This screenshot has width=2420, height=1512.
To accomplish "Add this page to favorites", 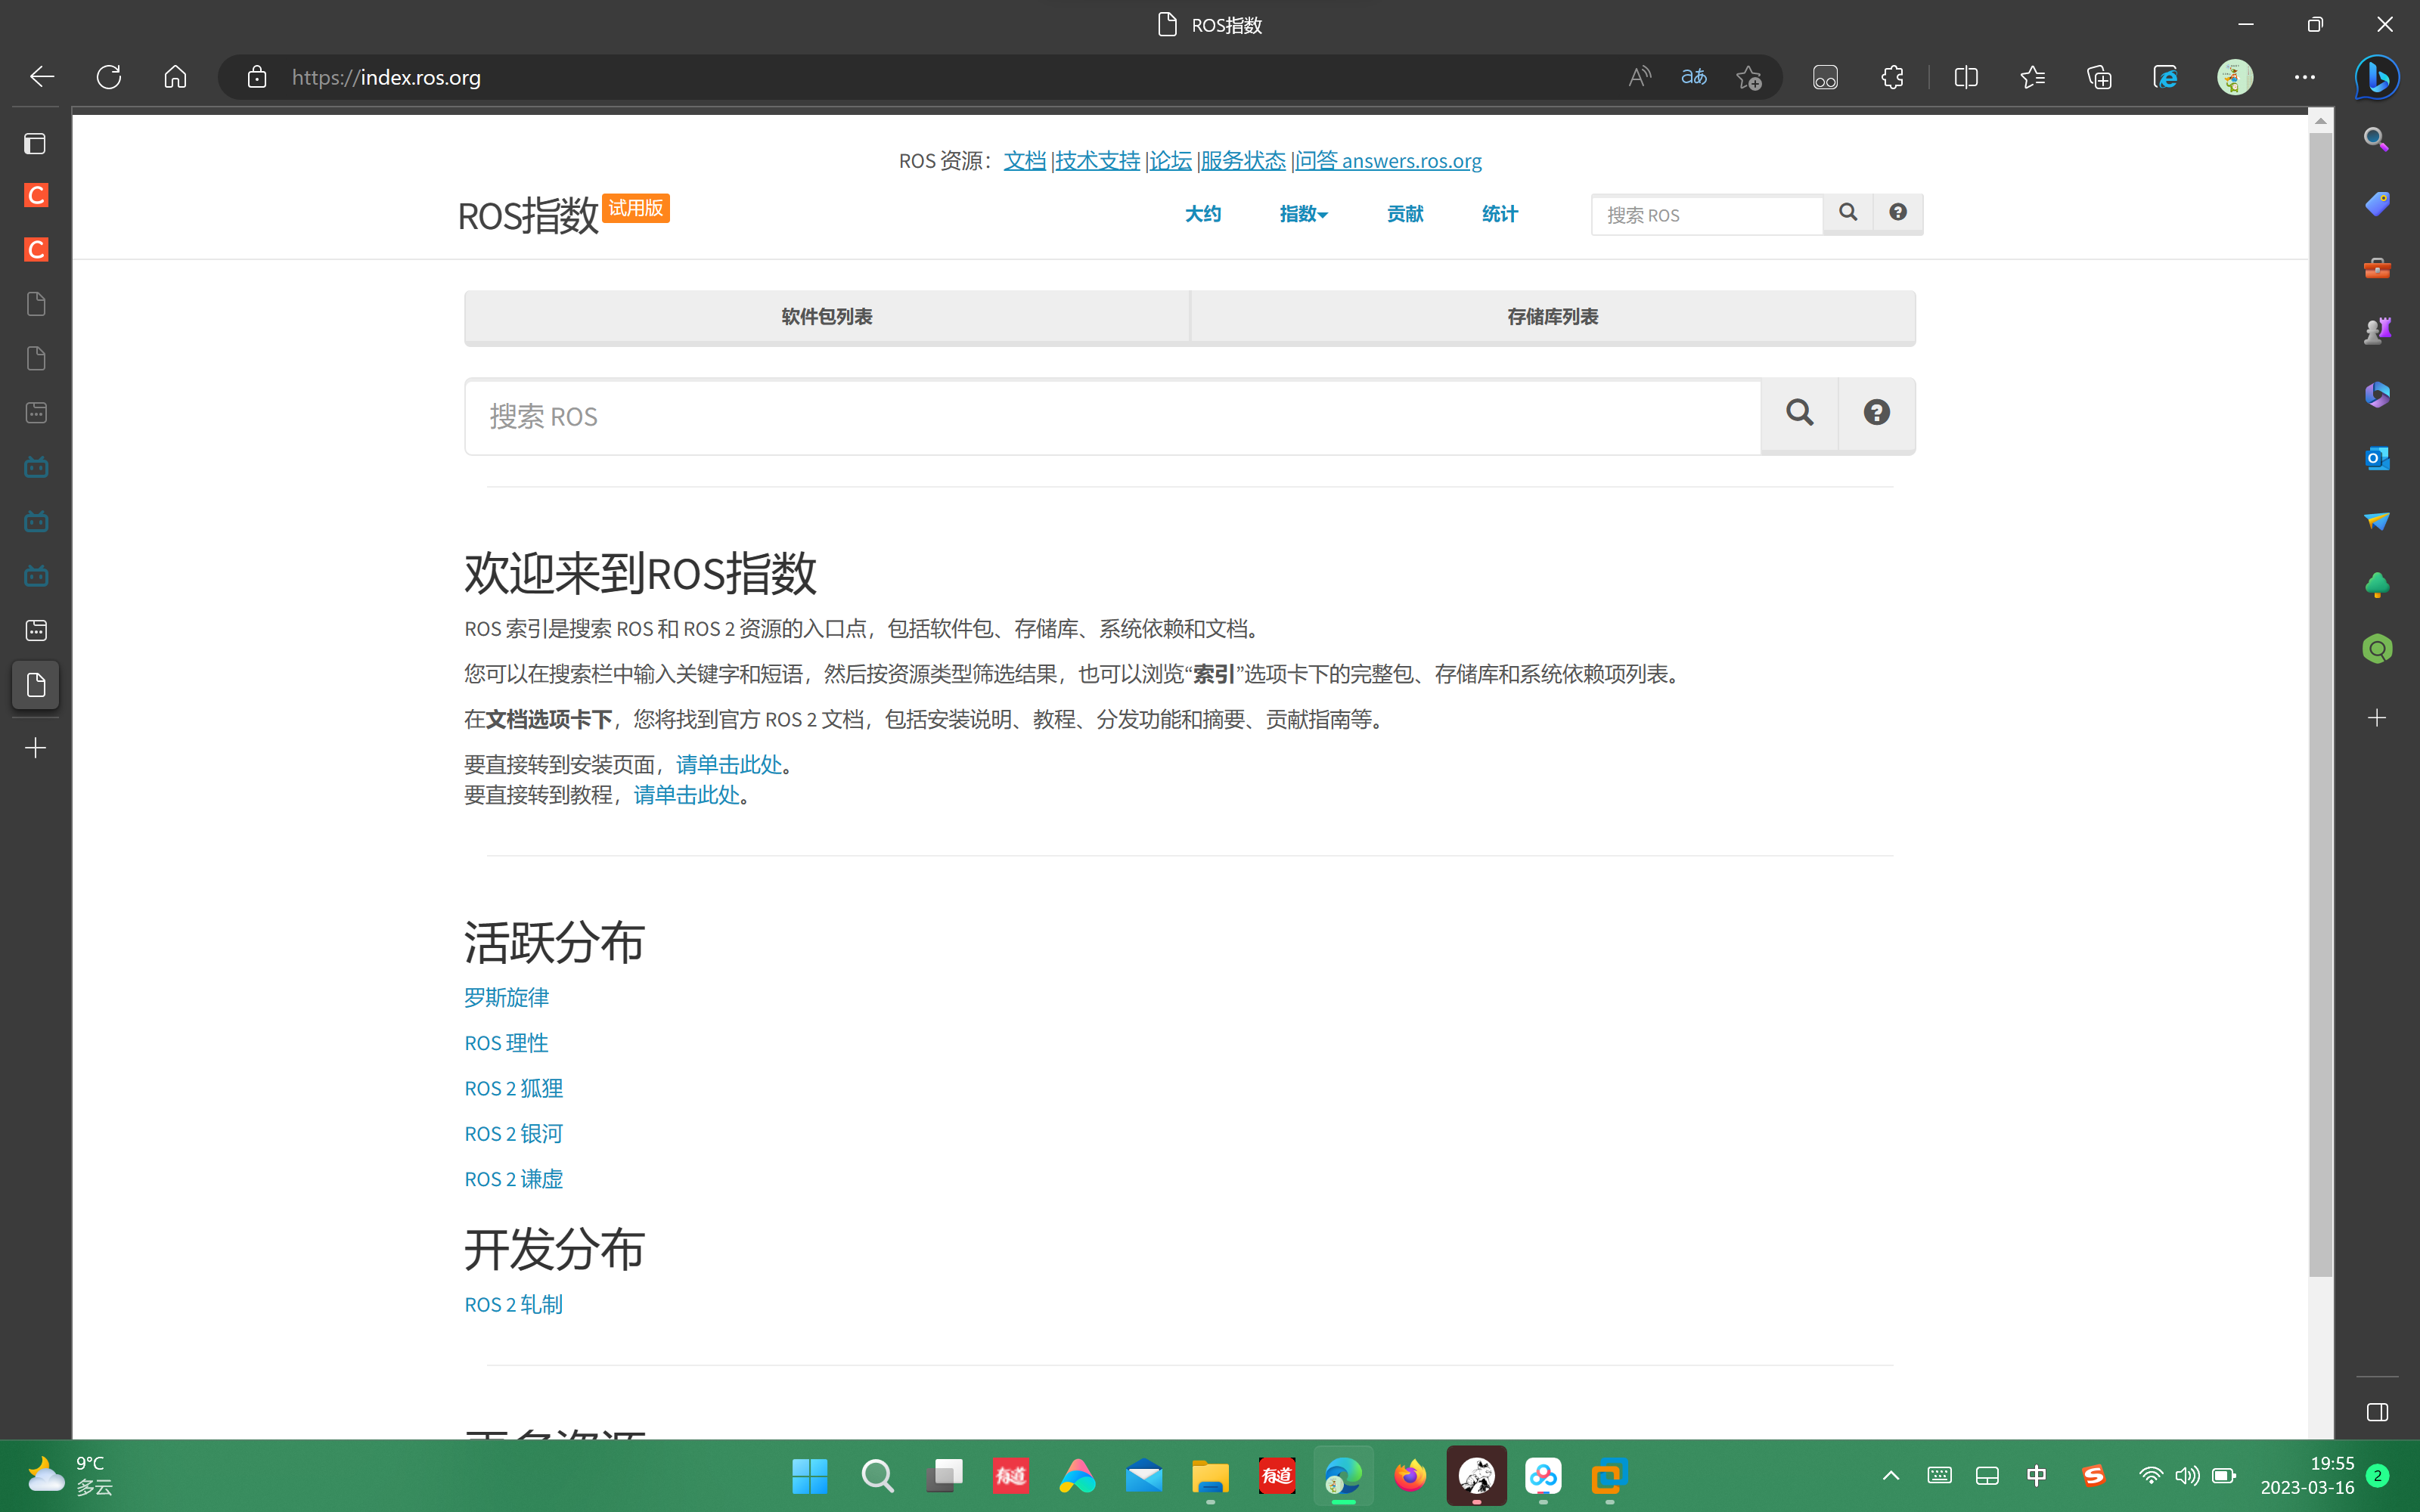I will (x=1748, y=77).
